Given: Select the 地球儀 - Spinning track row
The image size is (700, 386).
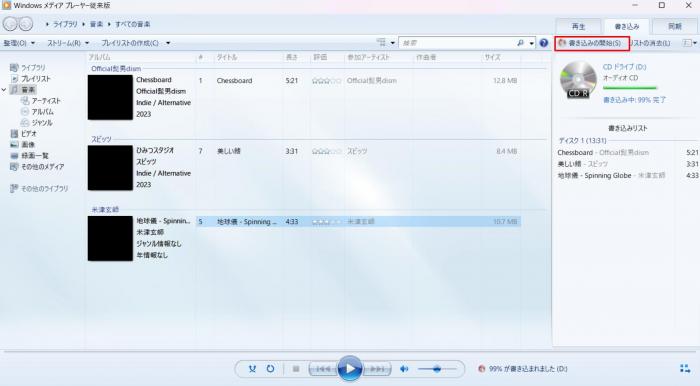Looking at the screenshot, I should coord(358,222).
